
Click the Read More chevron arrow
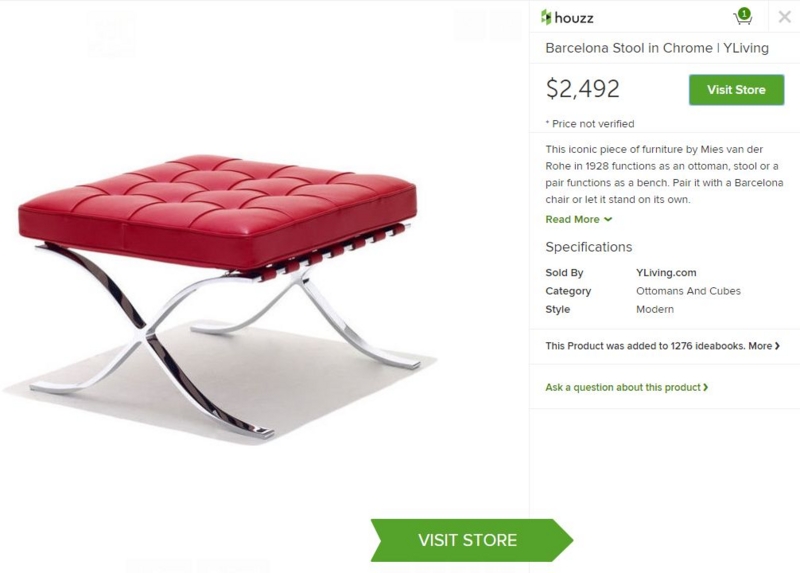click(608, 219)
